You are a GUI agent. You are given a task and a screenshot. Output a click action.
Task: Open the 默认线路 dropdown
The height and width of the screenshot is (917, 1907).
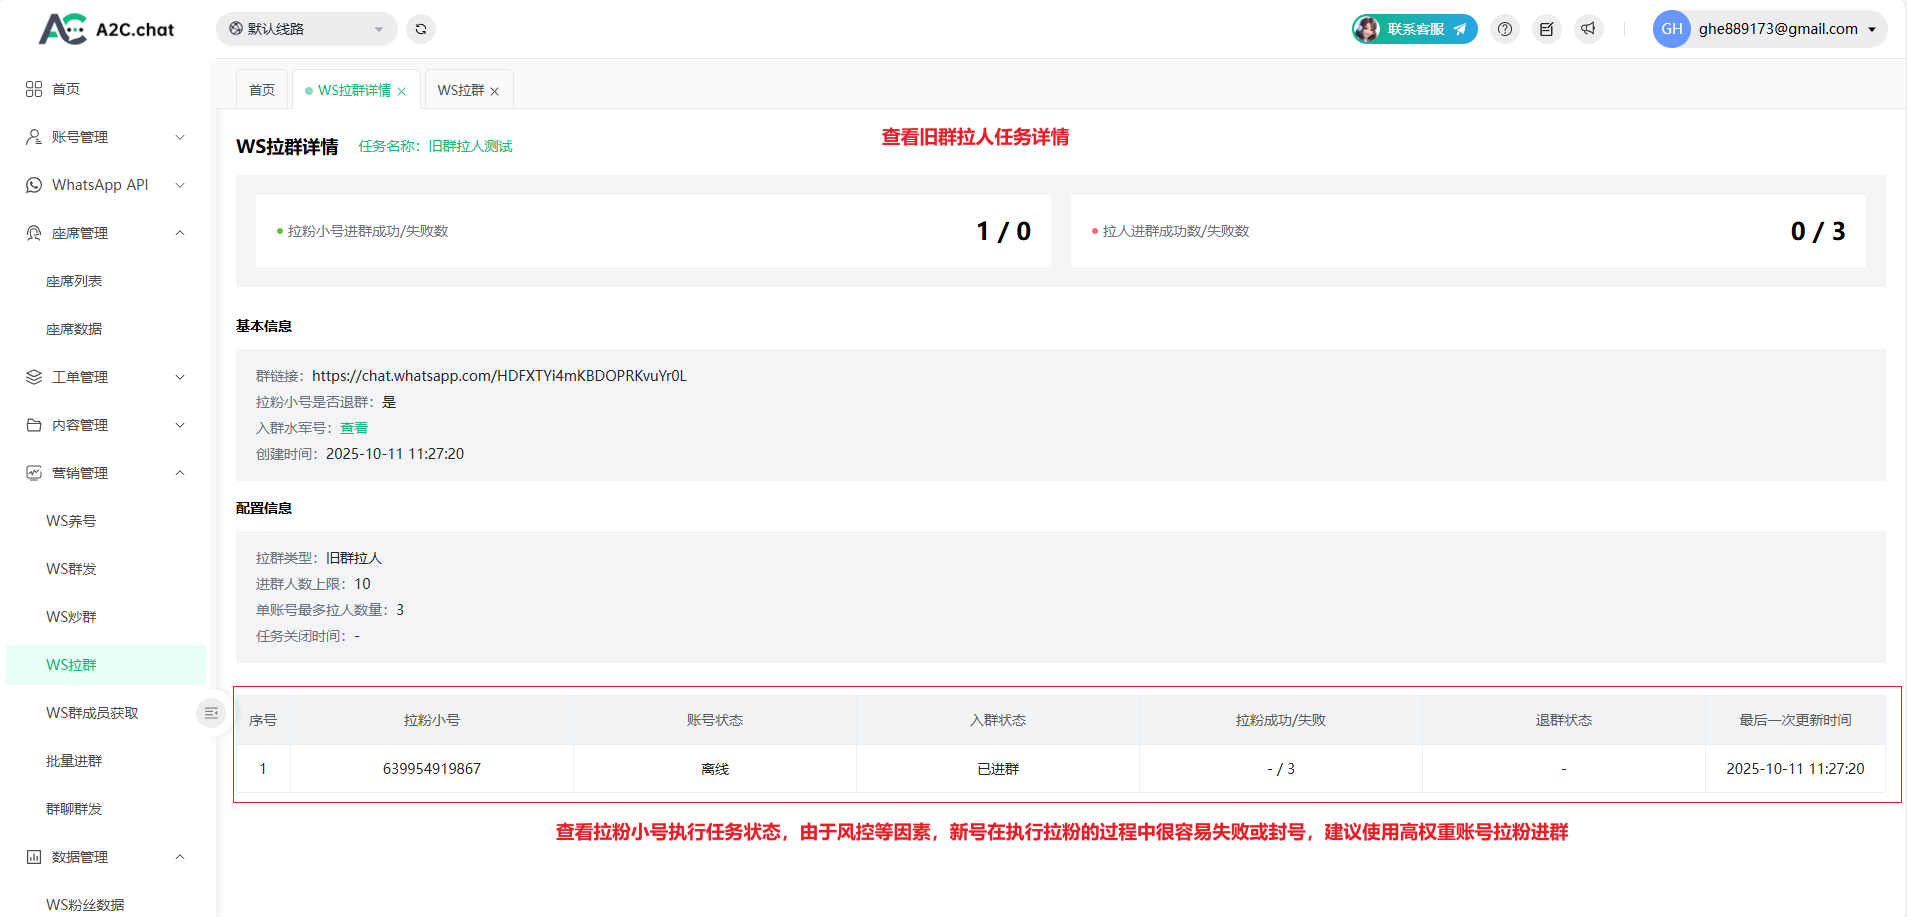pyautogui.click(x=306, y=29)
